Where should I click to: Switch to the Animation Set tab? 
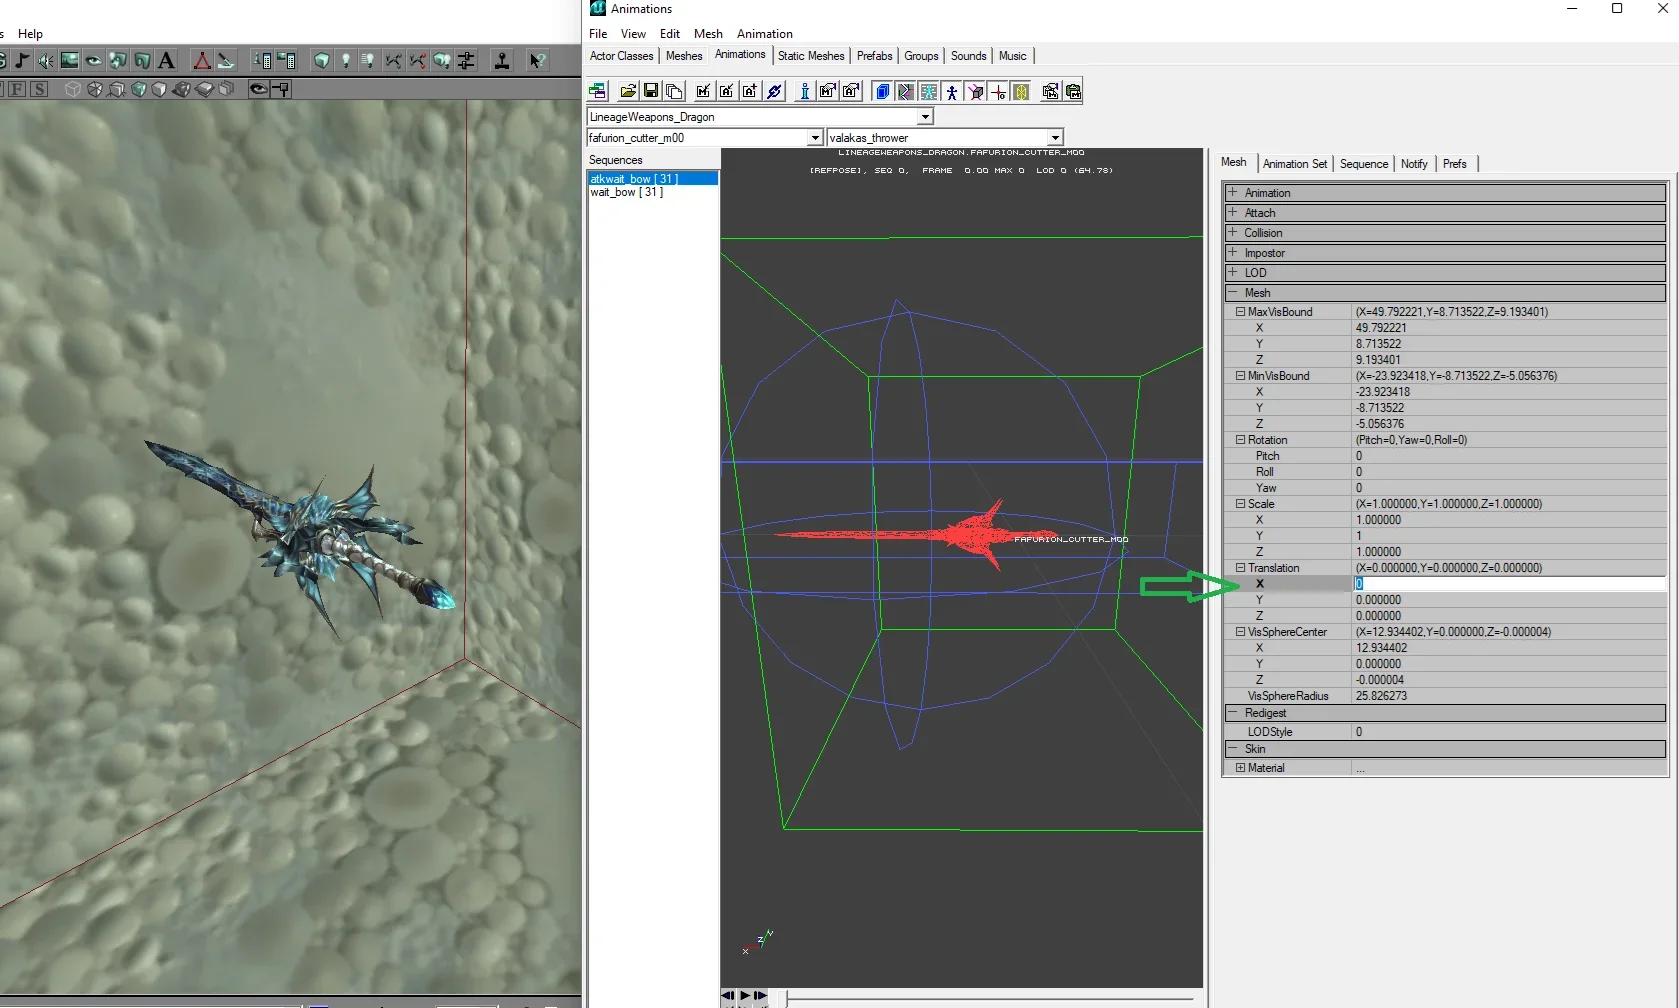coord(1295,164)
